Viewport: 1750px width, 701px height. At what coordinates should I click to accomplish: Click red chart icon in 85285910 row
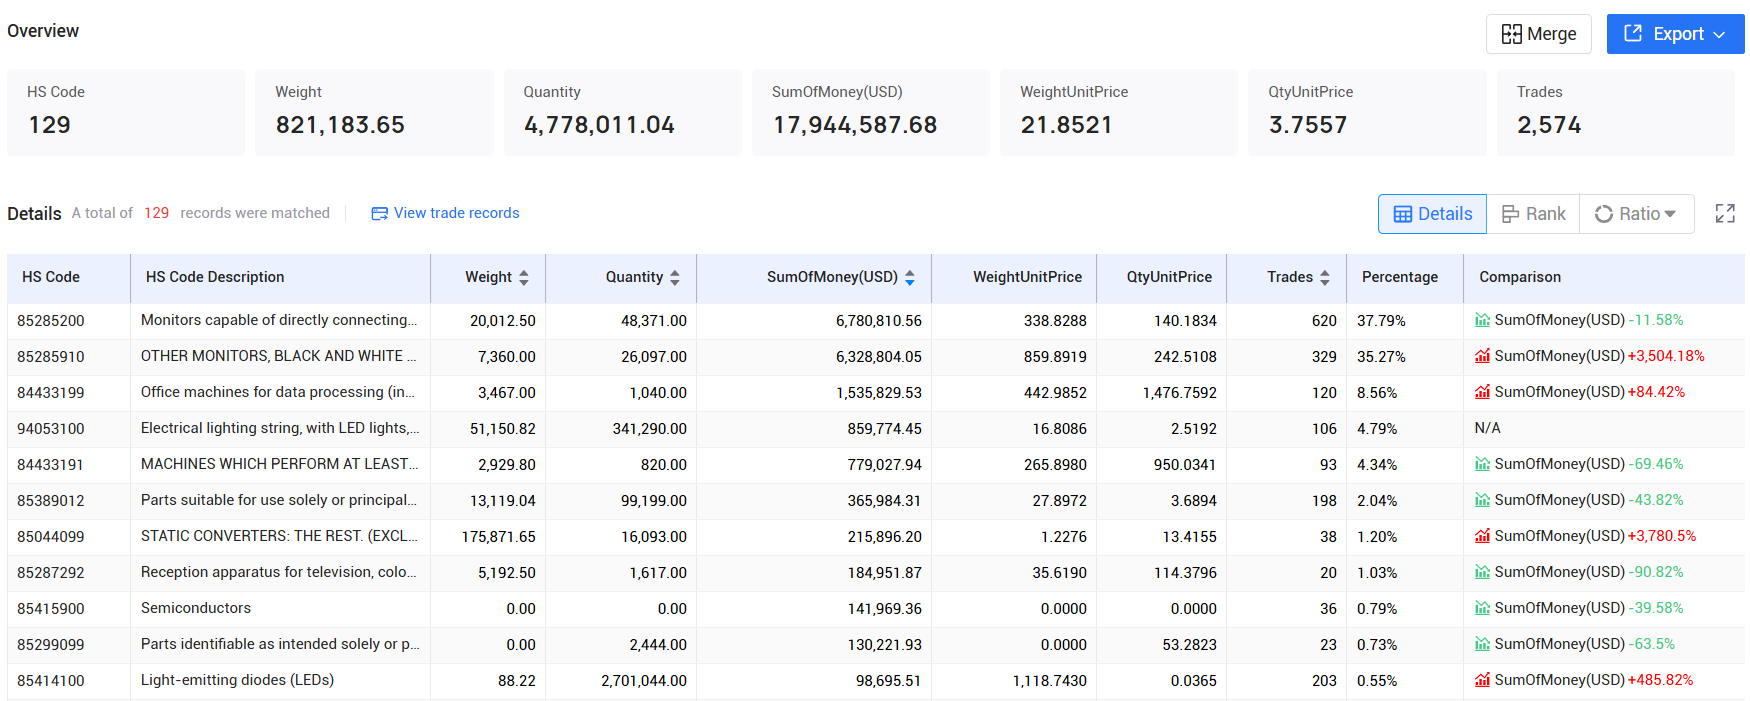(x=1482, y=356)
